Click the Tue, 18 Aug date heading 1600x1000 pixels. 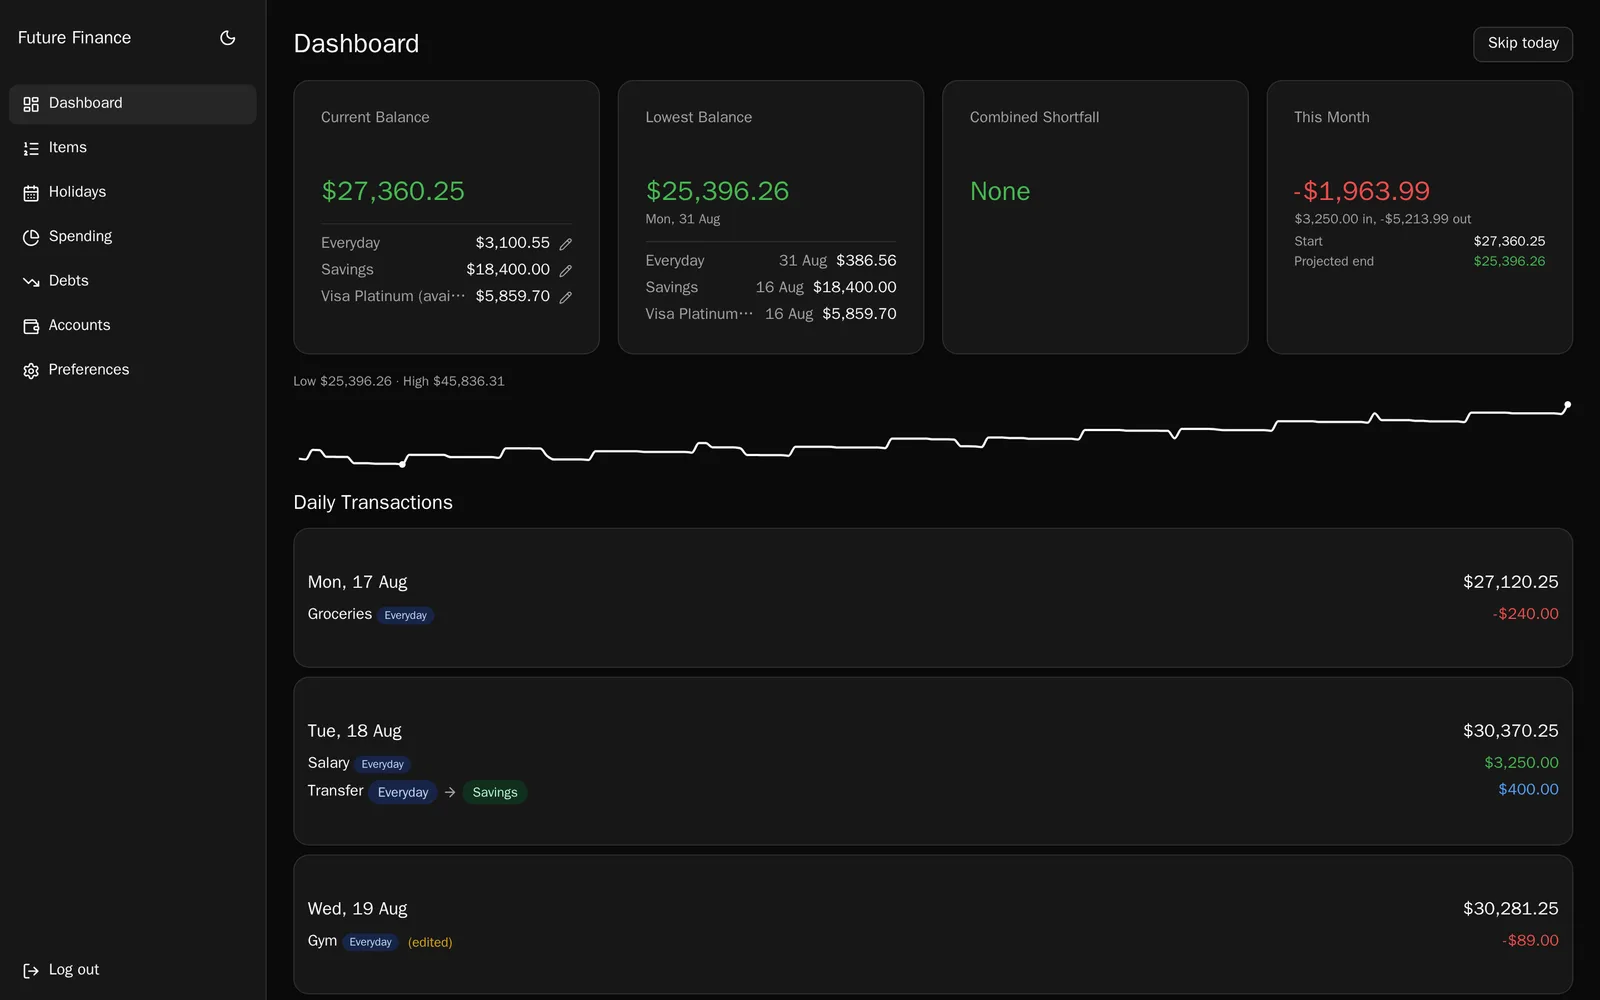[355, 731]
